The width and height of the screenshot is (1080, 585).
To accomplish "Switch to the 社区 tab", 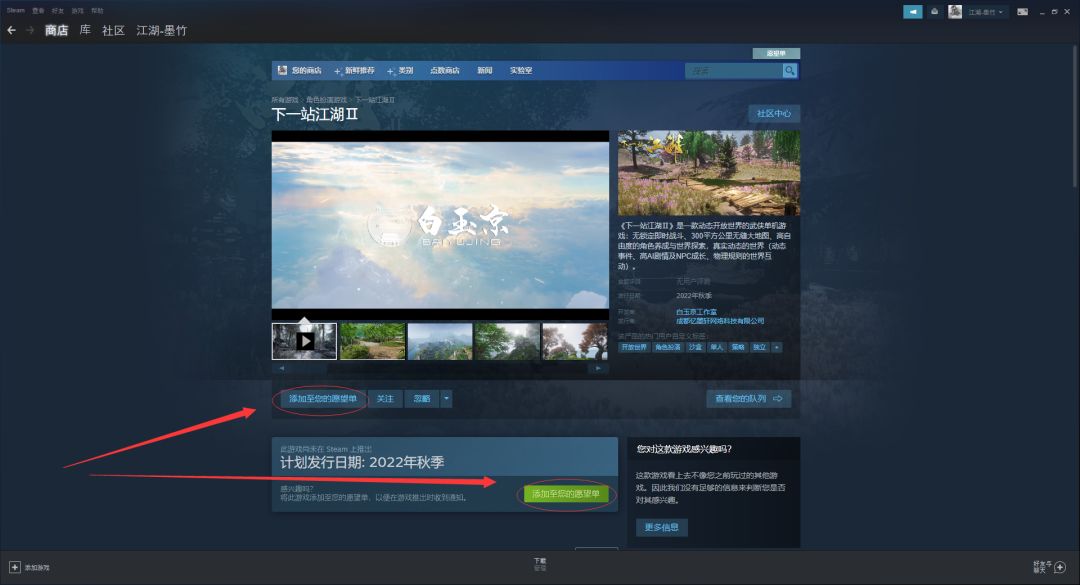I will point(113,30).
